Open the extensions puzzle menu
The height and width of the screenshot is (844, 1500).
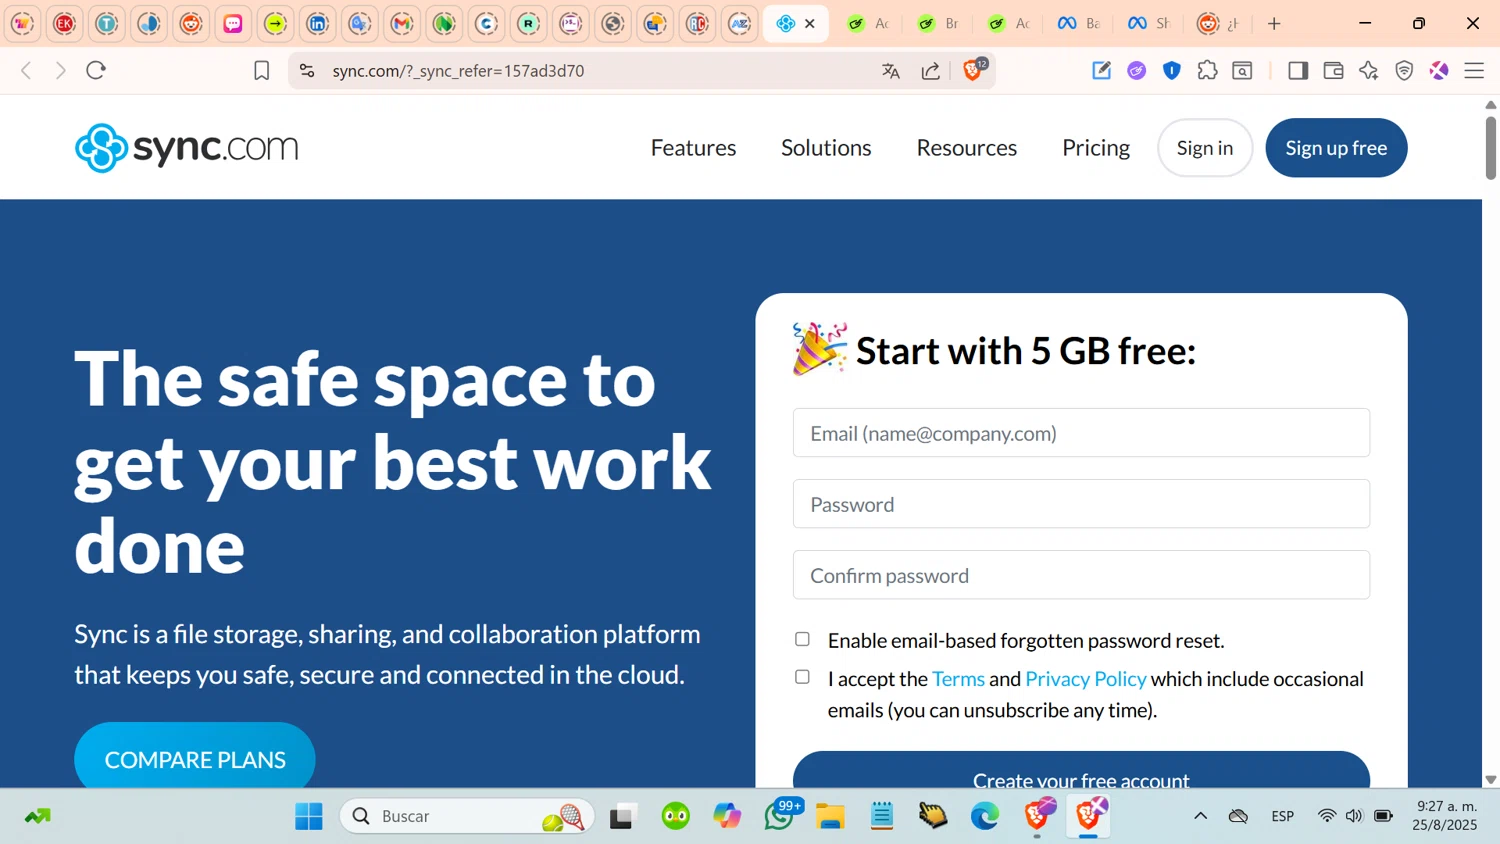[1207, 70]
